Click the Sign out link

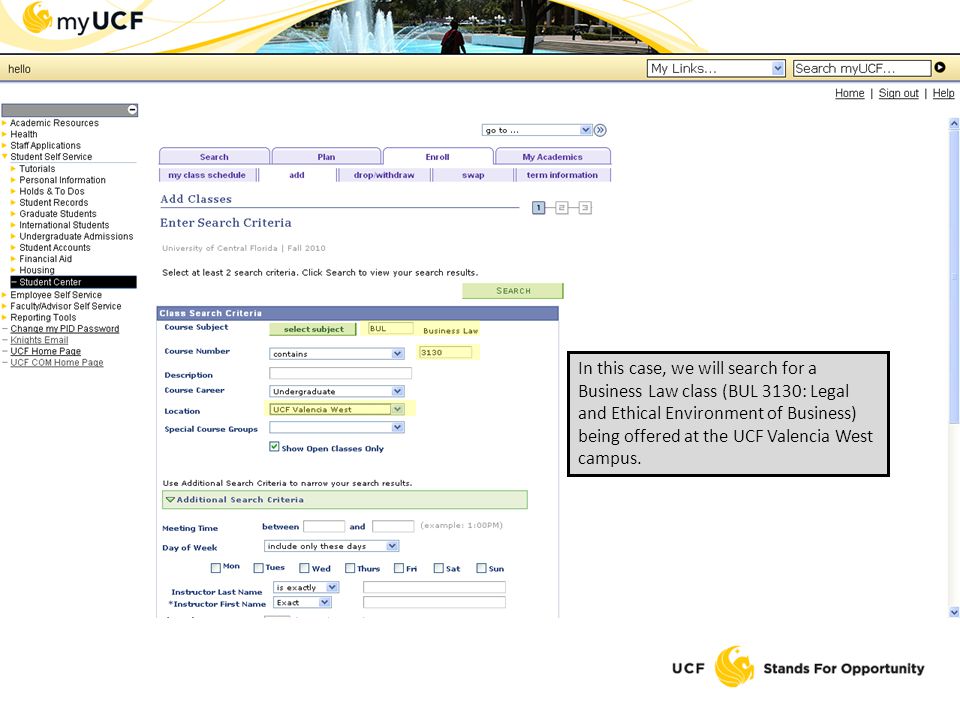point(898,93)
